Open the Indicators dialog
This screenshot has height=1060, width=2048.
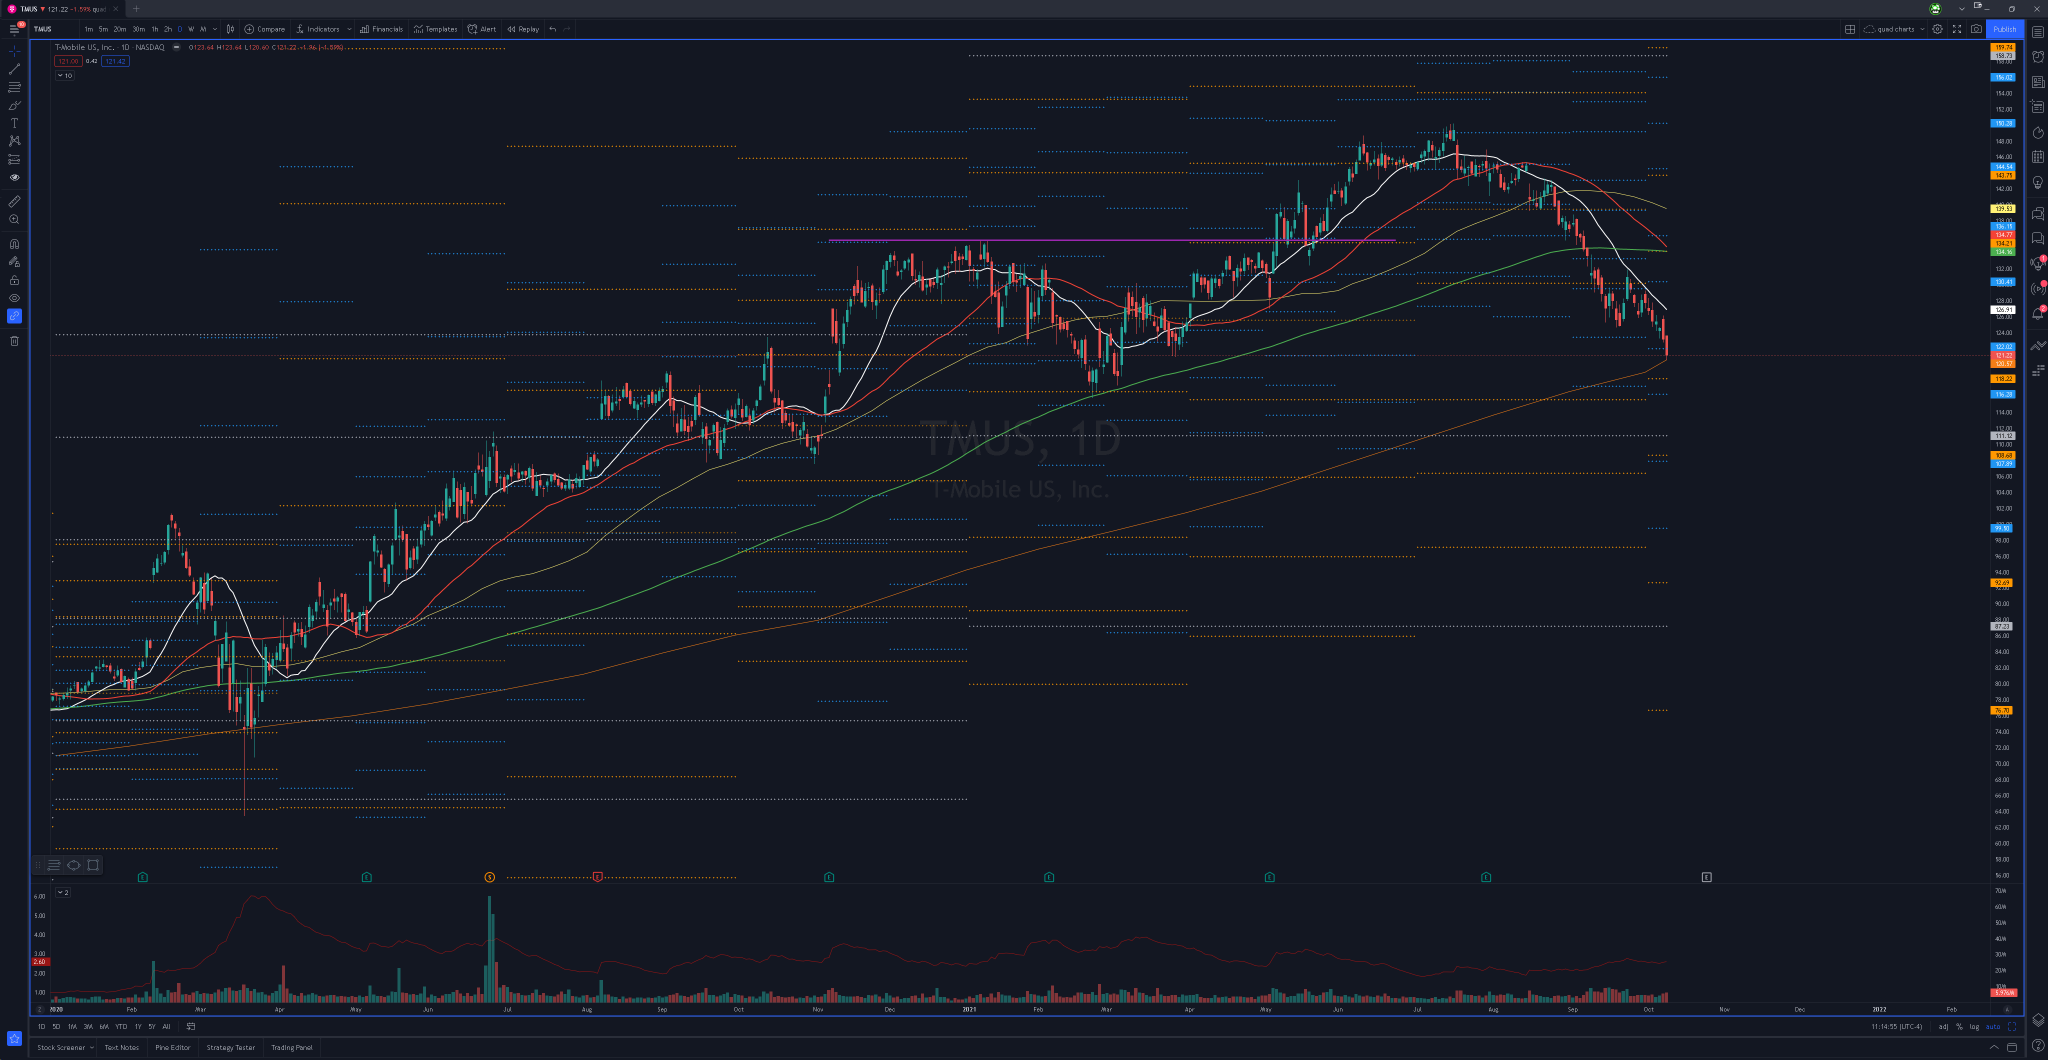(318, 29)
